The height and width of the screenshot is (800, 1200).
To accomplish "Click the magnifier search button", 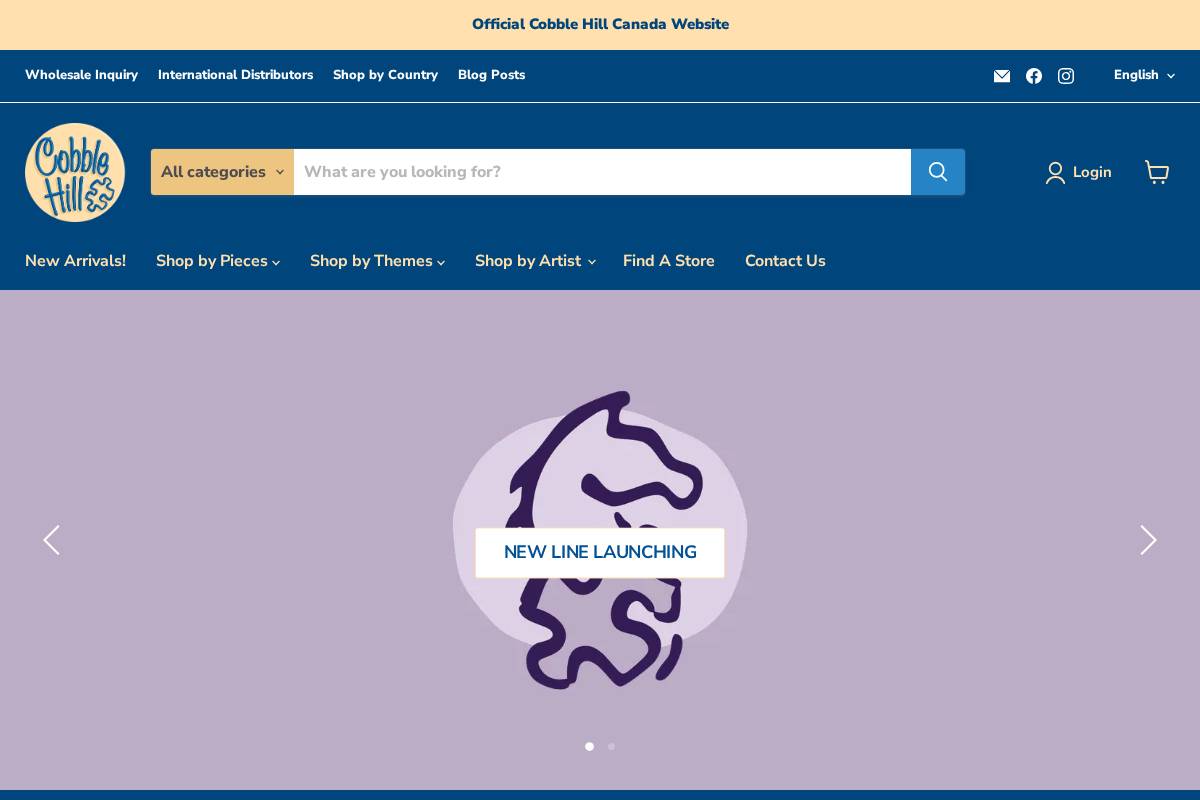I will 938,172.
